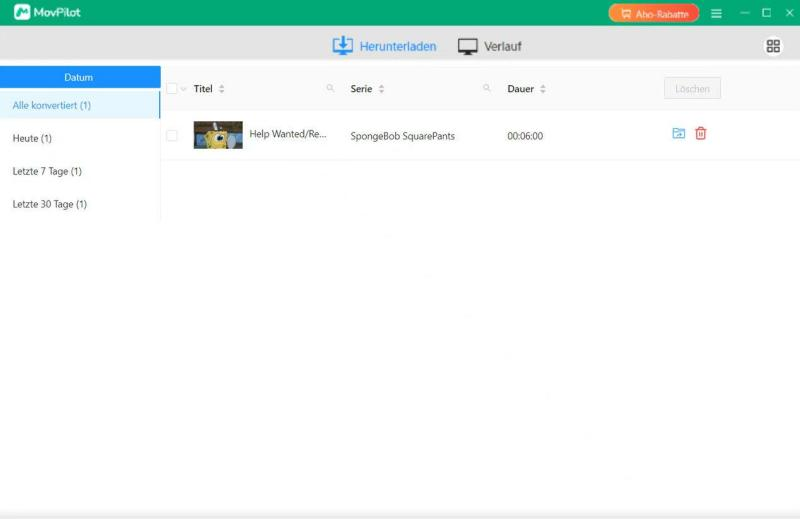800x519 pixels.
Task: Click the Serie column header label
Action: [x=361, y=89]
